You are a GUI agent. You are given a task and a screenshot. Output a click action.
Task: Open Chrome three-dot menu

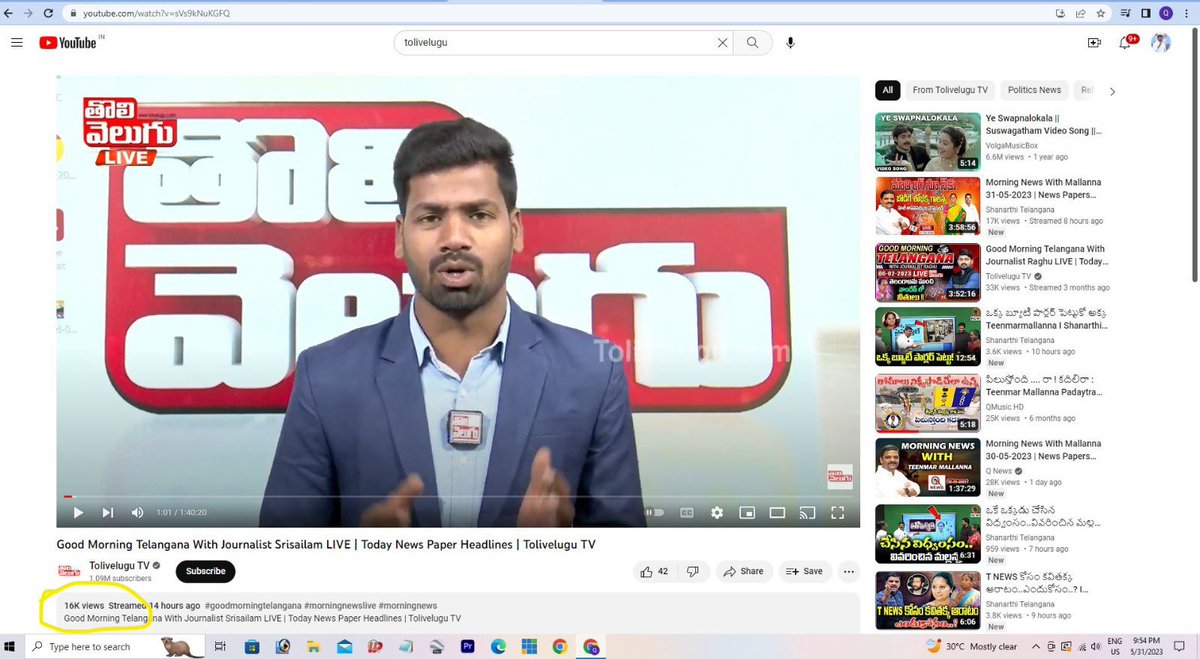tap(1188, 13)
